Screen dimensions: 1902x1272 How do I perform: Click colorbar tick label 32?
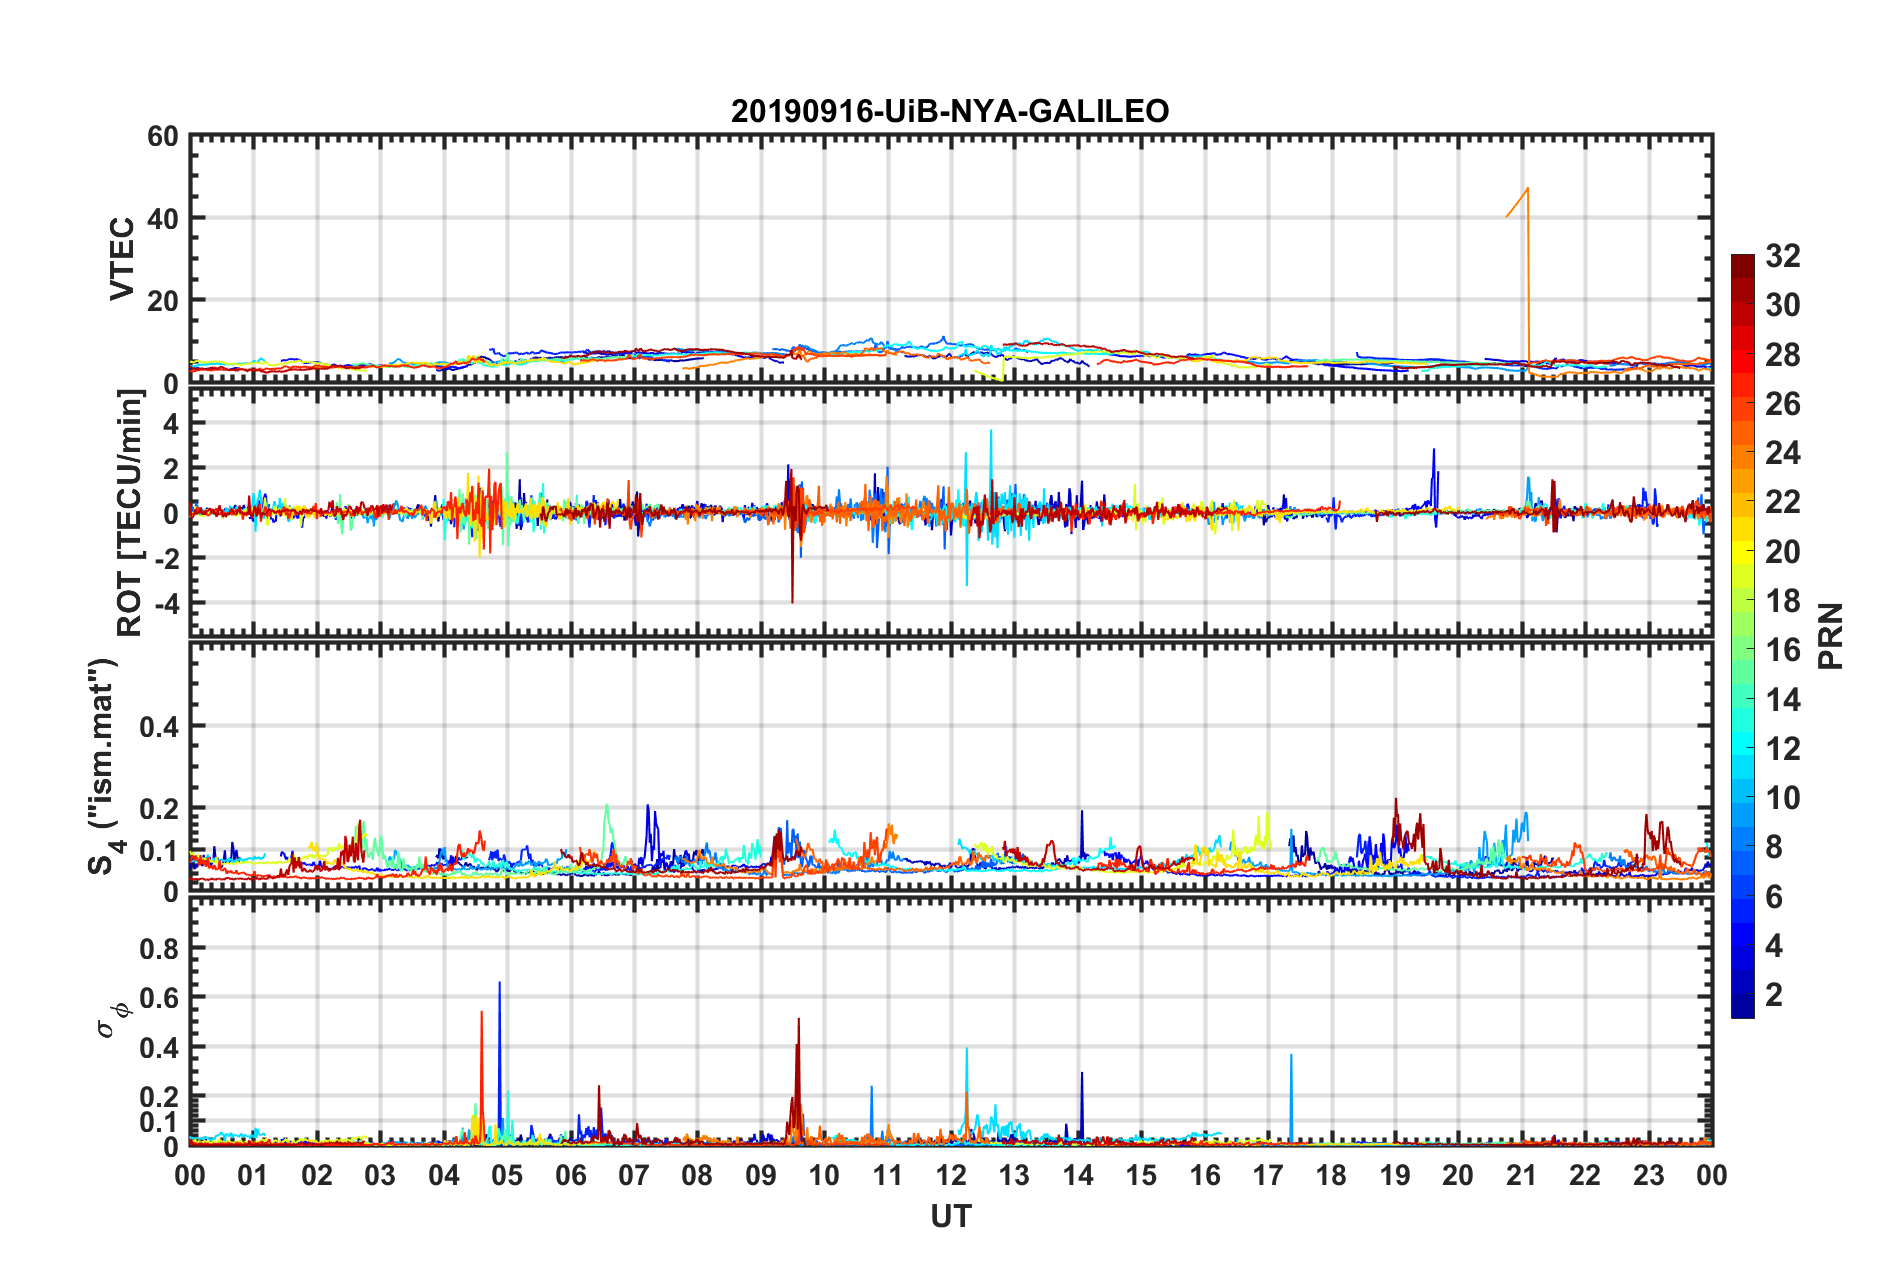(x=1783, y=256)
